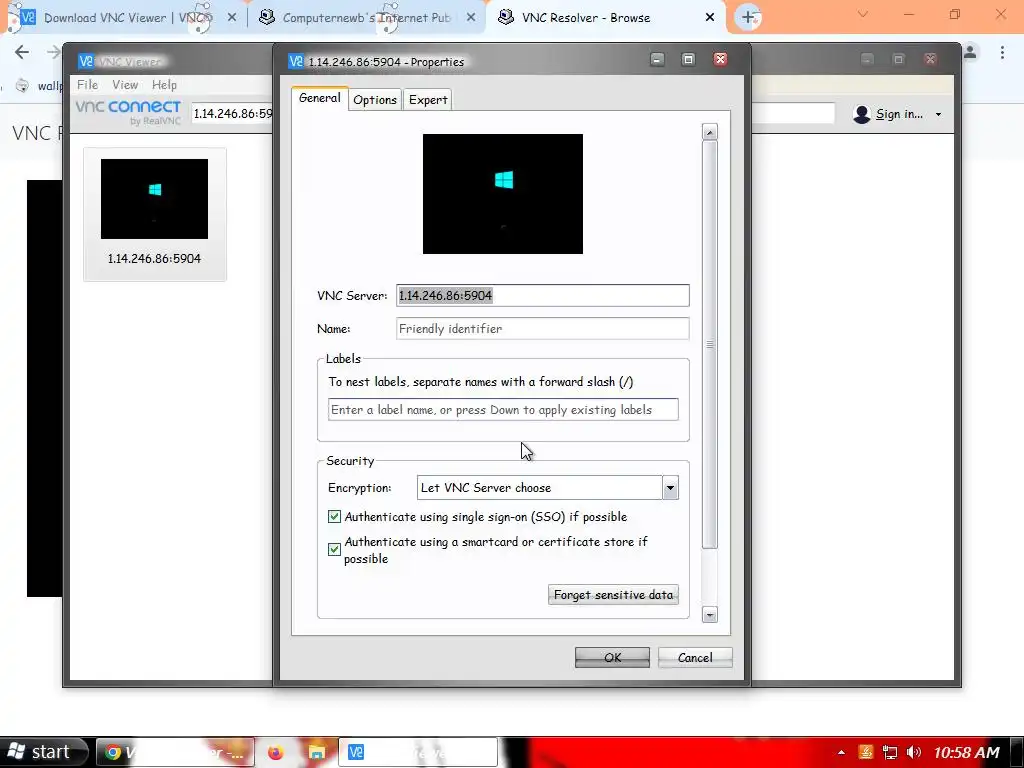Click the orange security tray icon

pyautogui.click(x=866, y=752)
